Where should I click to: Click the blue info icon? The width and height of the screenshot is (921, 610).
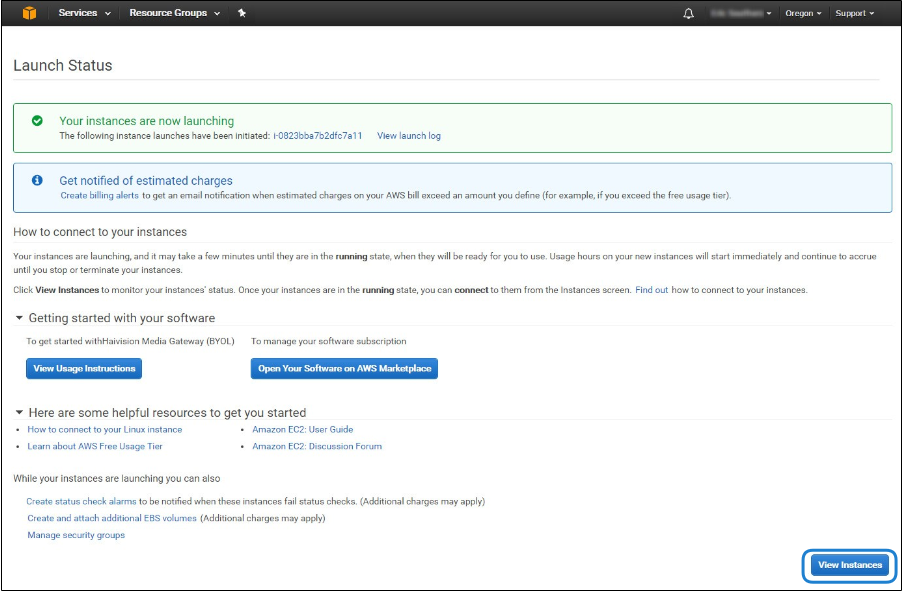pos(37,180)
